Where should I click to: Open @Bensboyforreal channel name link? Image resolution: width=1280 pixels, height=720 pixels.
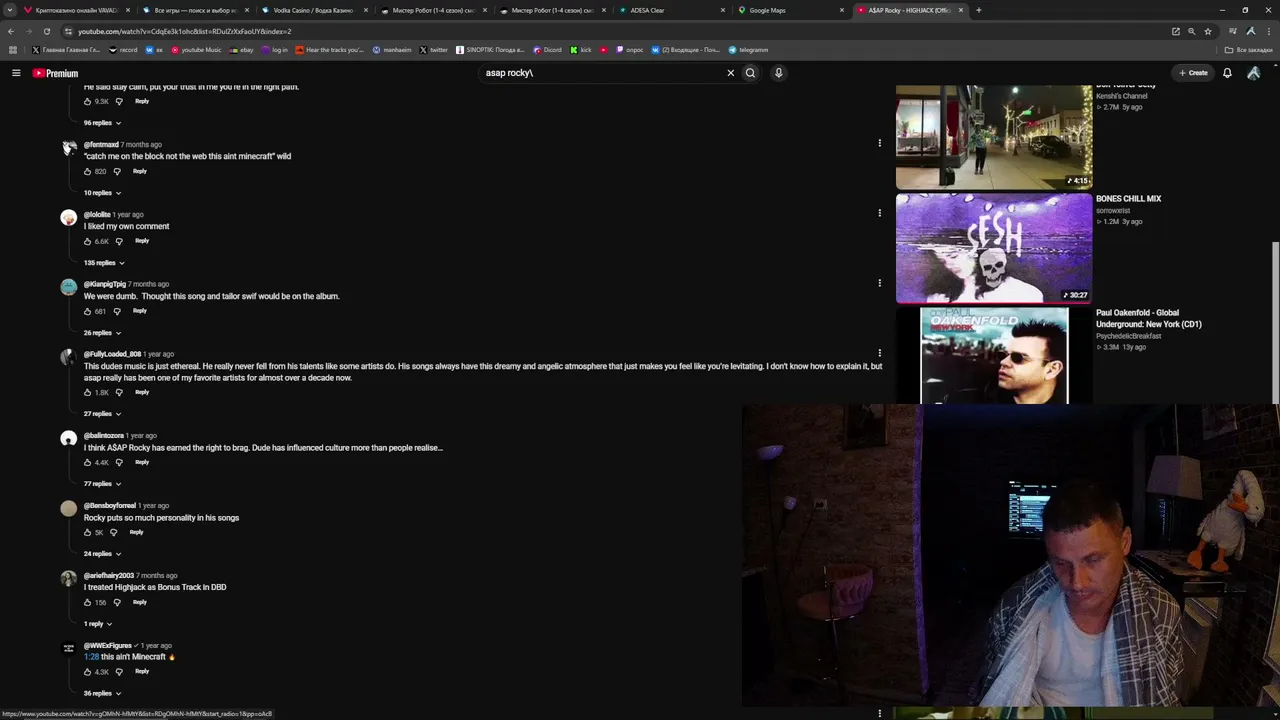click(110, 506)
